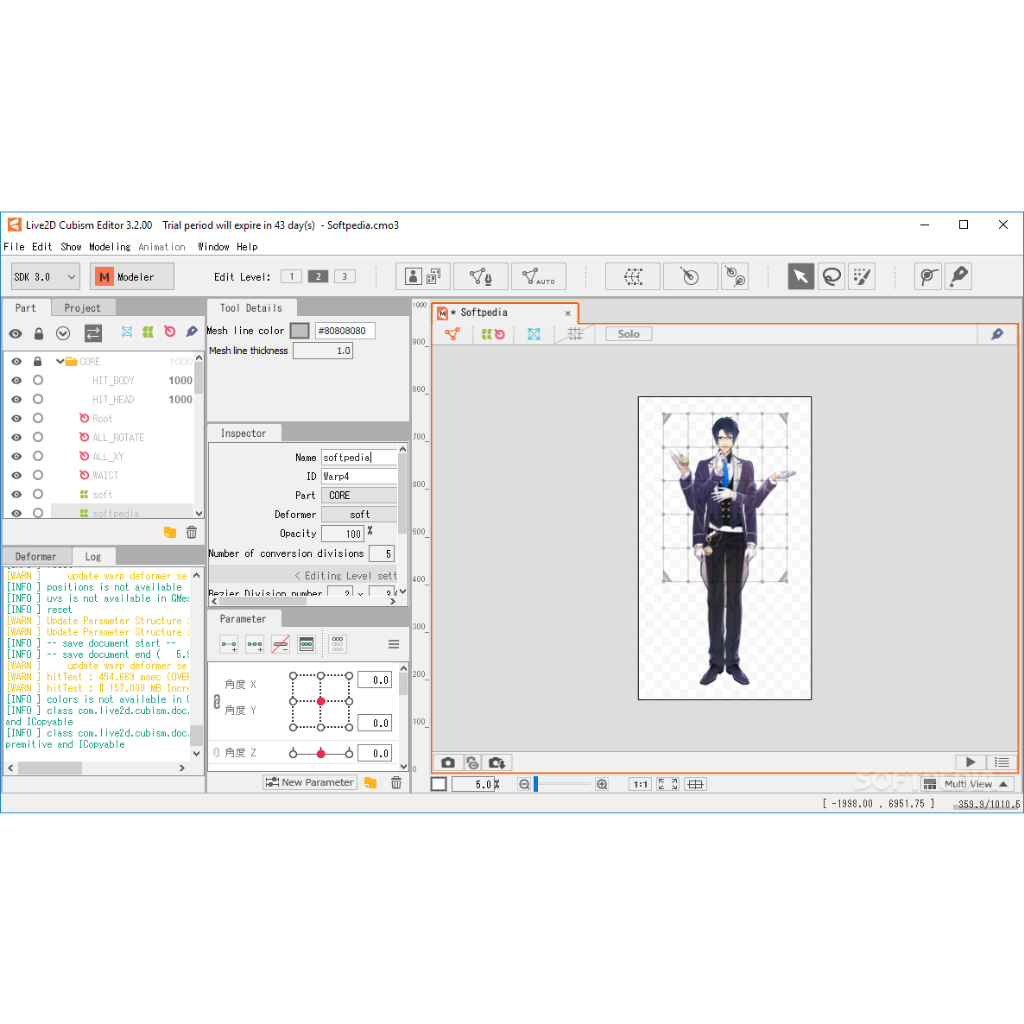Select the Lasso selection tool
Screen dimensions: 1024x1024
coord(831,277)
